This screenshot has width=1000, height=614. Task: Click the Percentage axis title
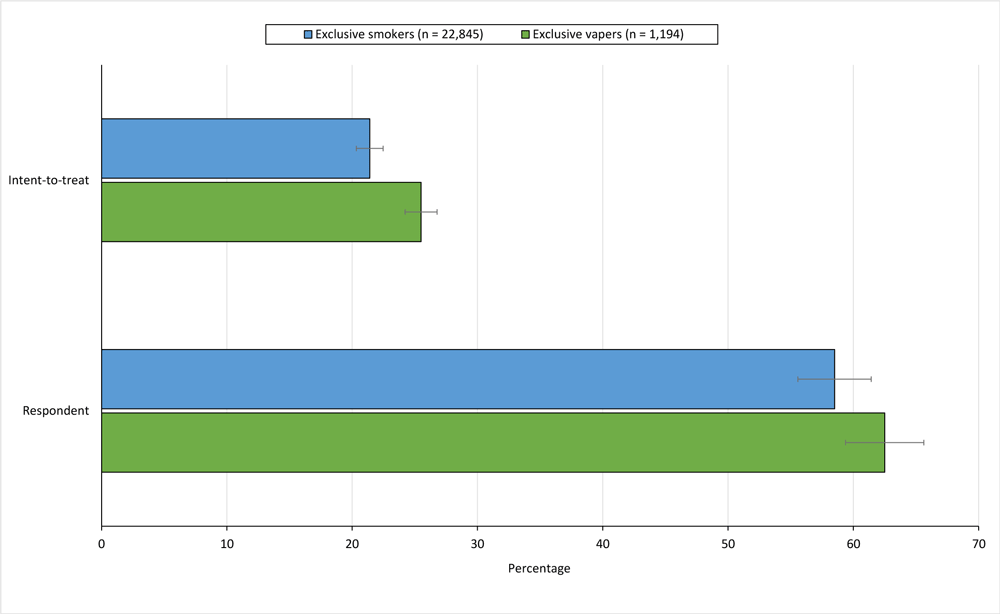(538, 568)
